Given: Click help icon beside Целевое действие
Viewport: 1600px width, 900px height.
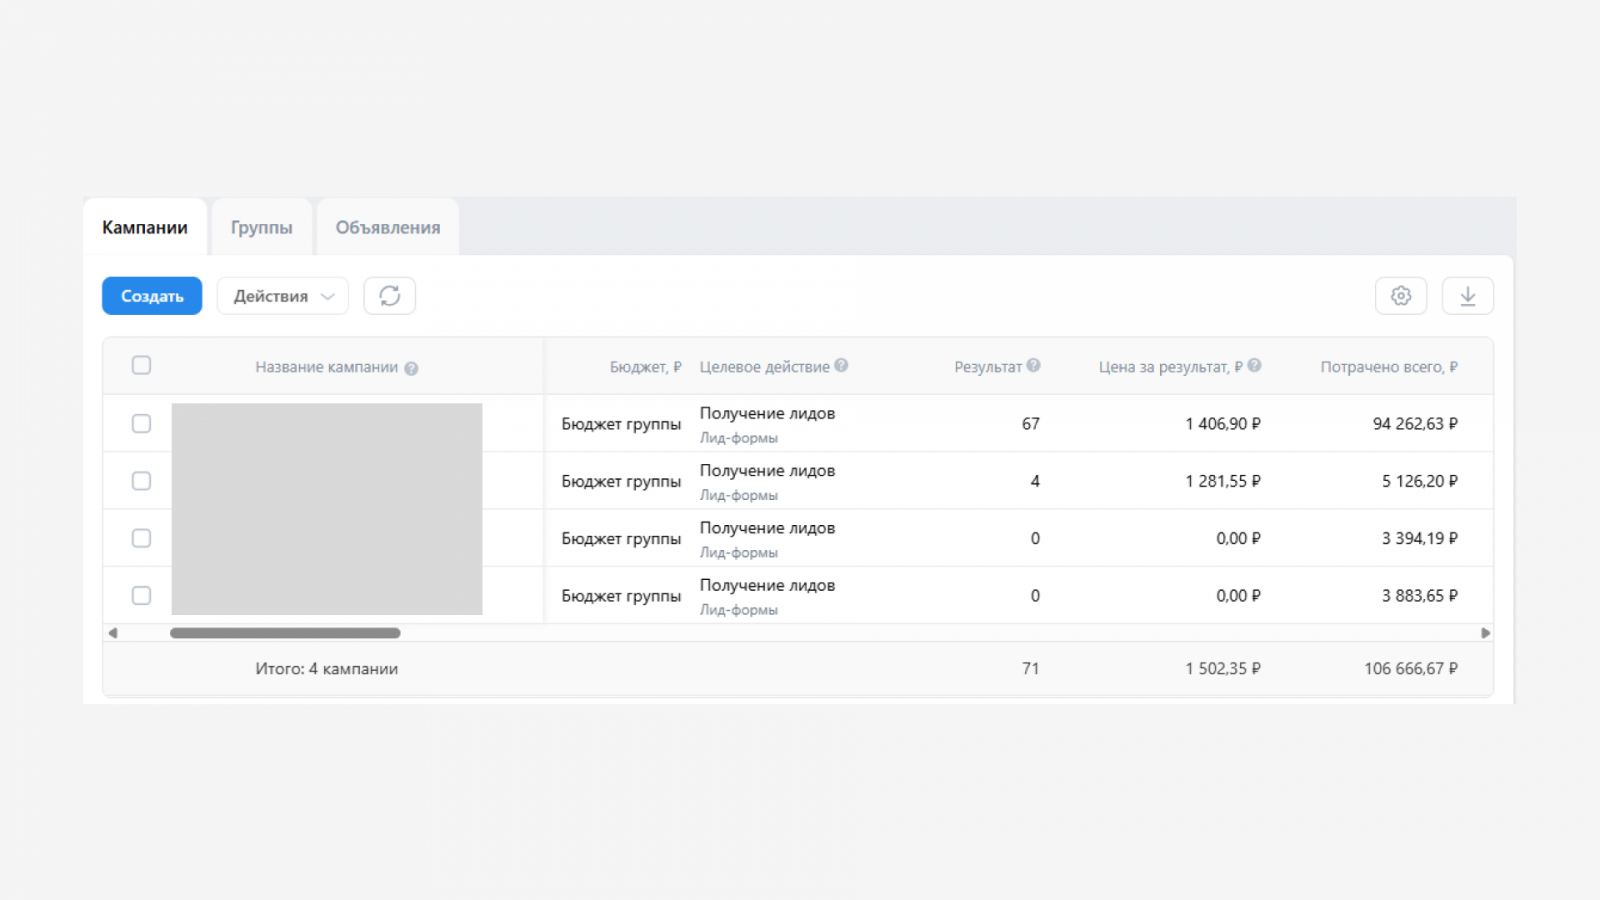Looking at the screenshot, I should pyautogui.click(x=841, y=366).
